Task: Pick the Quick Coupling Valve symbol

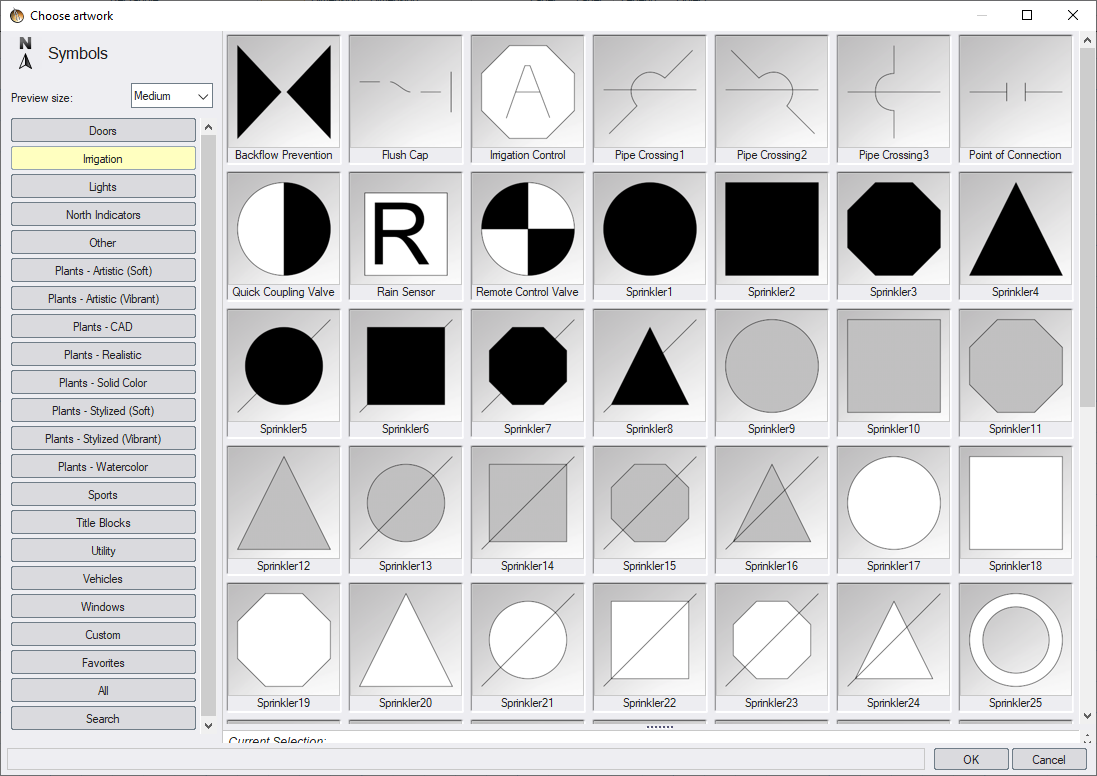Action: click(x=283, y=237)
